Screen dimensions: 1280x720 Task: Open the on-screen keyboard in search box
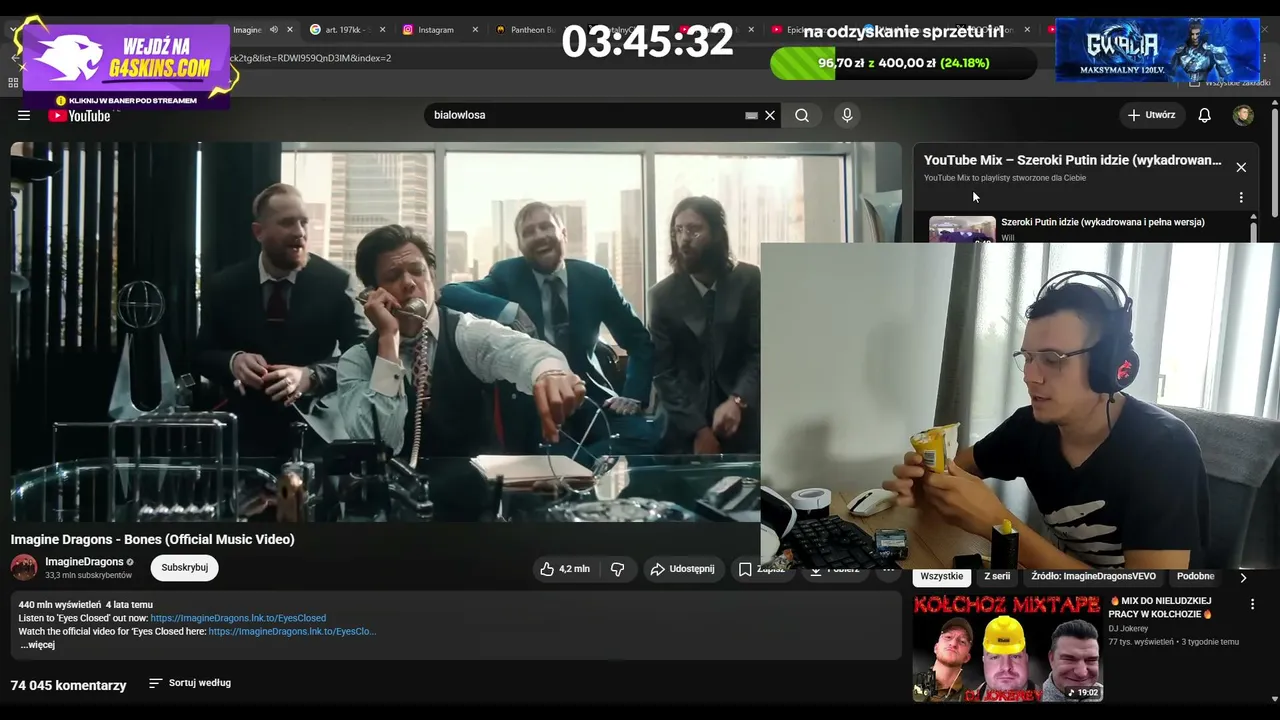click(751, 115)
